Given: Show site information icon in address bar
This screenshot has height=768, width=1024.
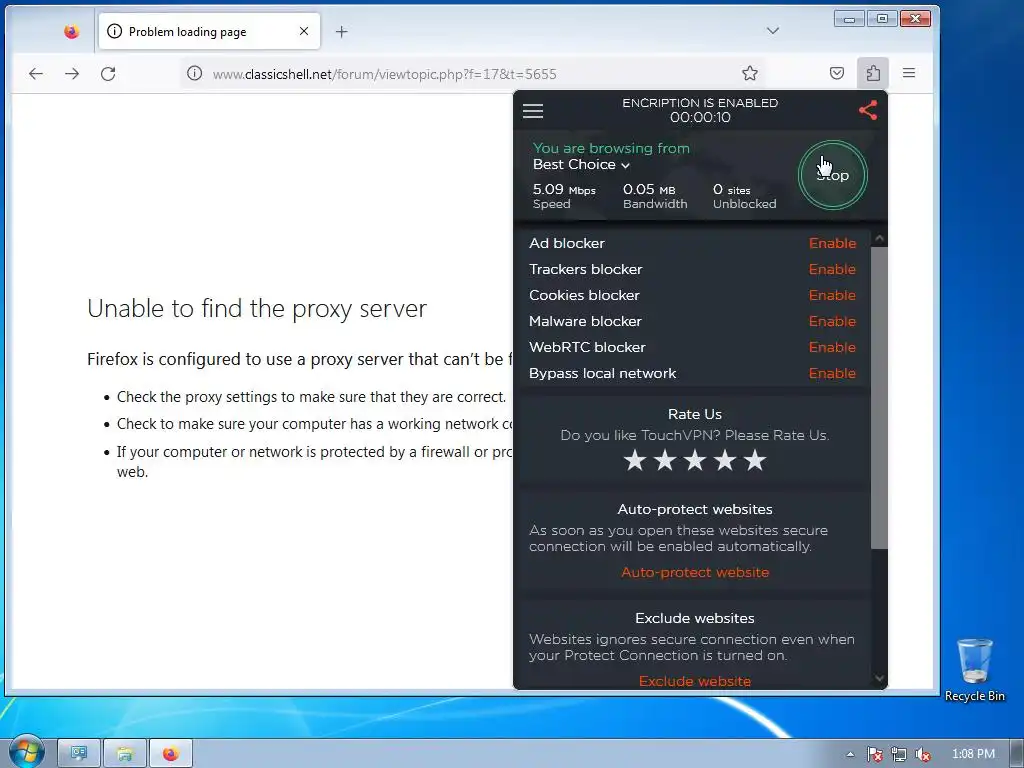Looking at the screenshot, I should pyautogui.click(x=195, y=73).
